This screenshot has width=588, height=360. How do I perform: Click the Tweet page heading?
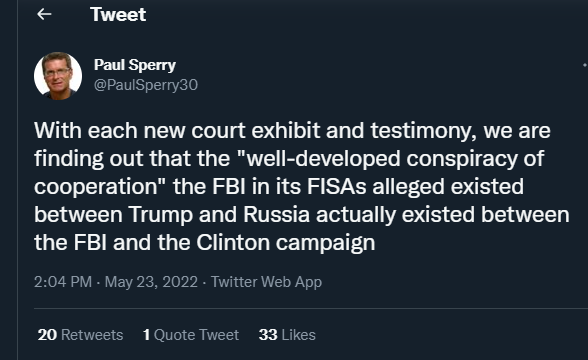point(118,15)
